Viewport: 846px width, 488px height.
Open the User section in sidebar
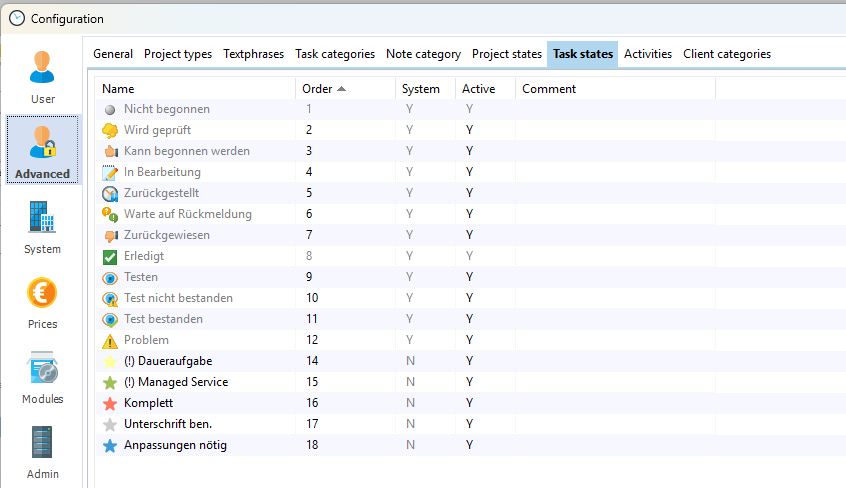click(x=42, y=76)
